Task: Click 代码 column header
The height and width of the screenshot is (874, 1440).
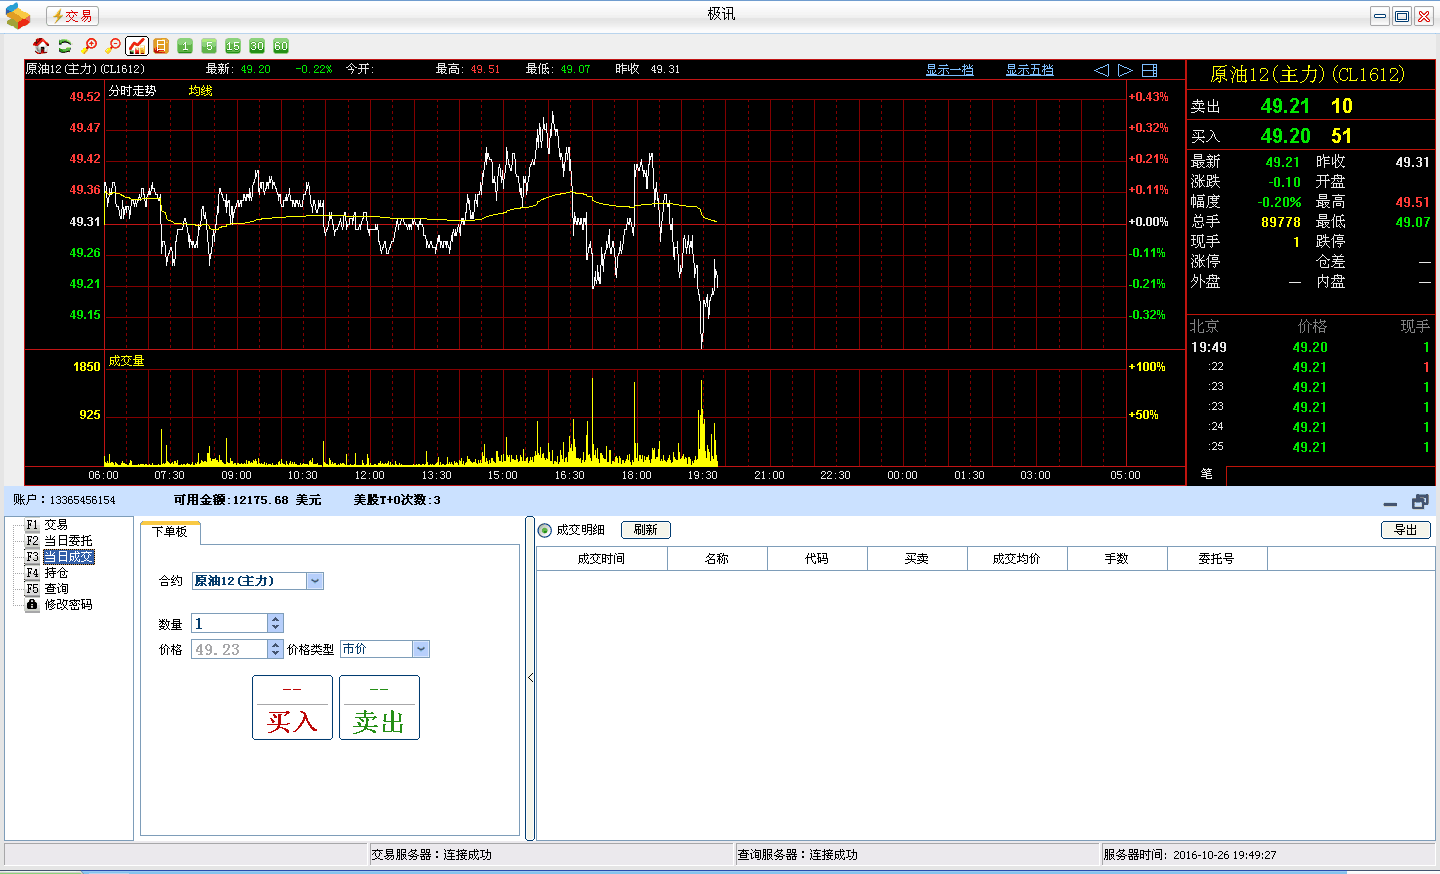Action: click(x=817, y=559)
